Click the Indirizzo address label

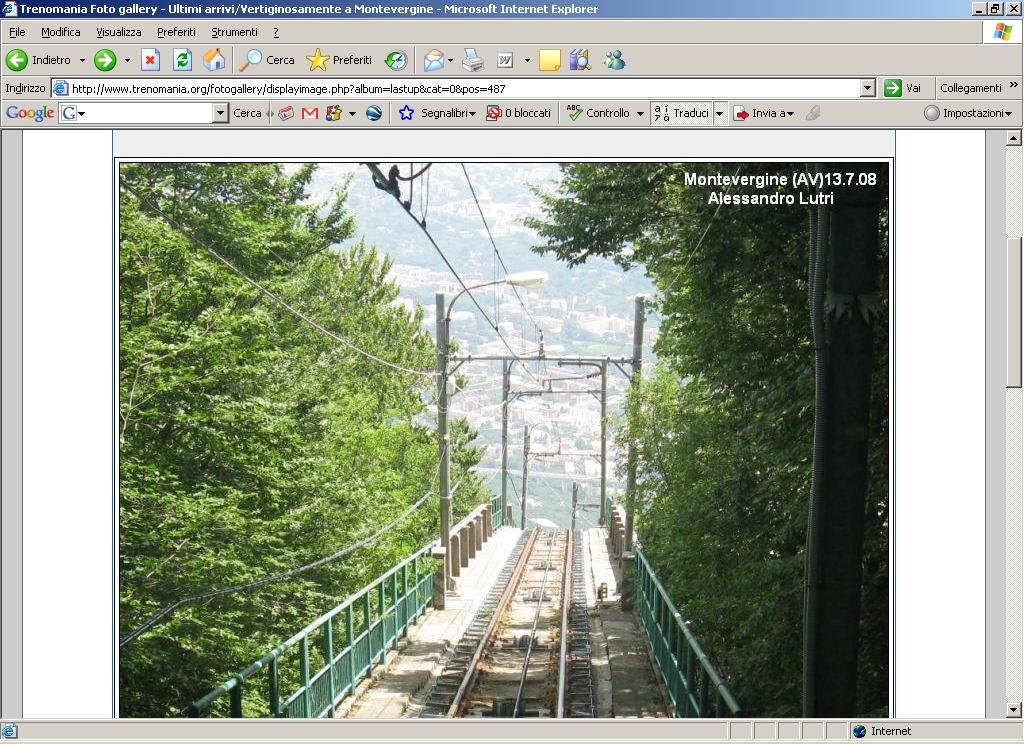click(25, 88)
